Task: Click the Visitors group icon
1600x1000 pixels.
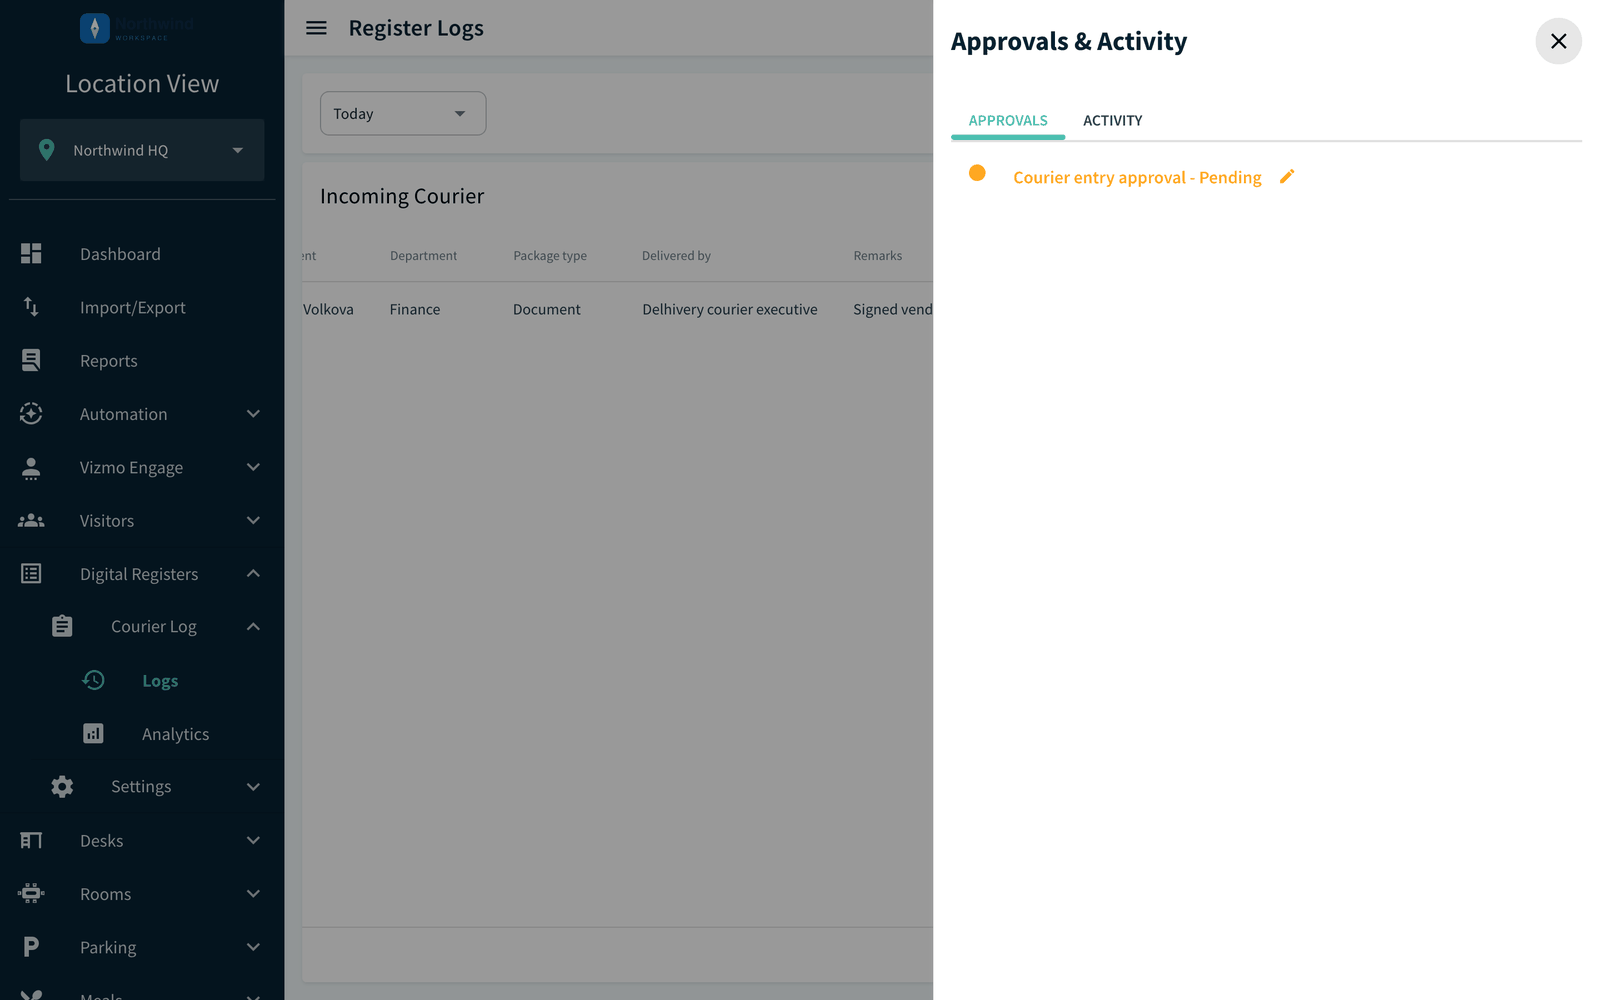Action: 31,520
